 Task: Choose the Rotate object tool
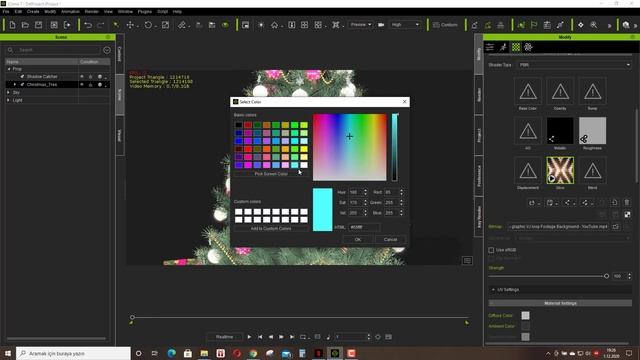[x=148, y=25]
